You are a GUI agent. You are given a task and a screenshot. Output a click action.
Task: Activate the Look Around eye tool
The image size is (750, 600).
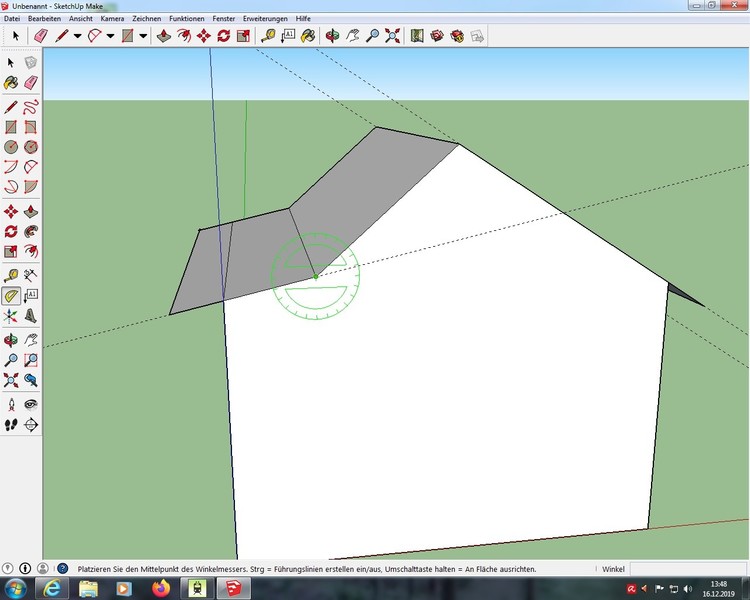tap(31, 405)
